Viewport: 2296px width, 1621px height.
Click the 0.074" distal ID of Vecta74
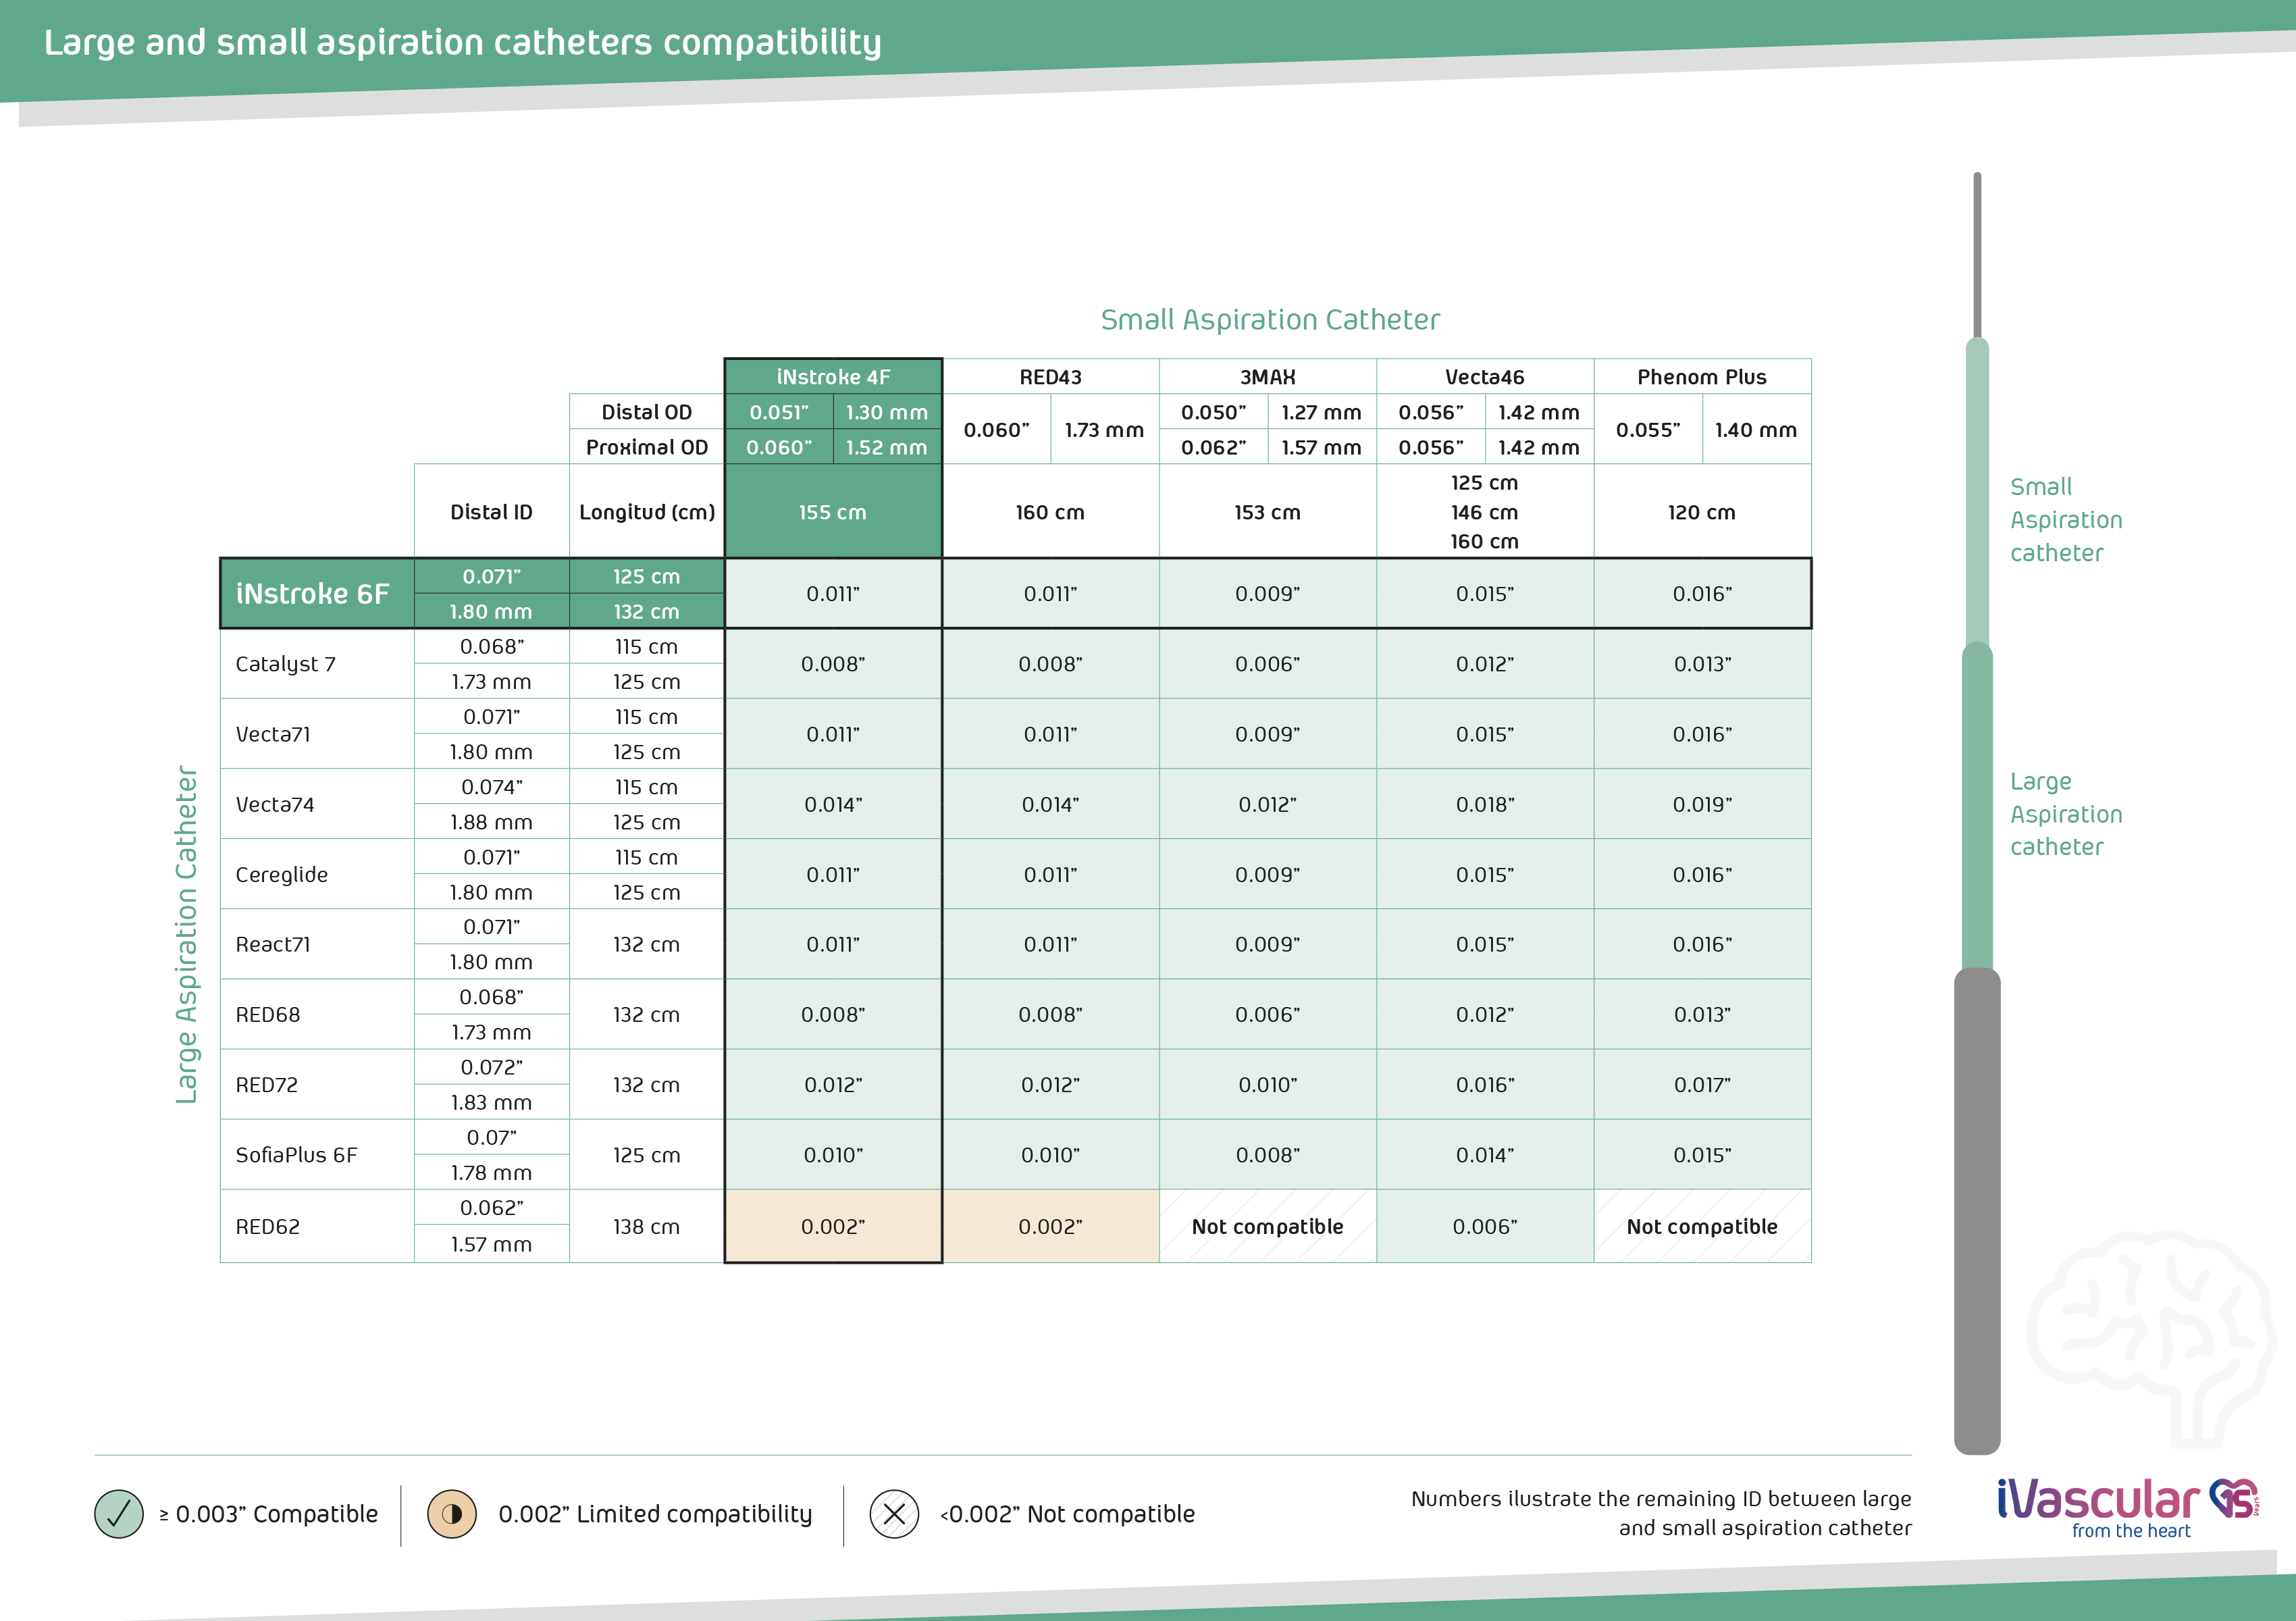click(491, 787)
